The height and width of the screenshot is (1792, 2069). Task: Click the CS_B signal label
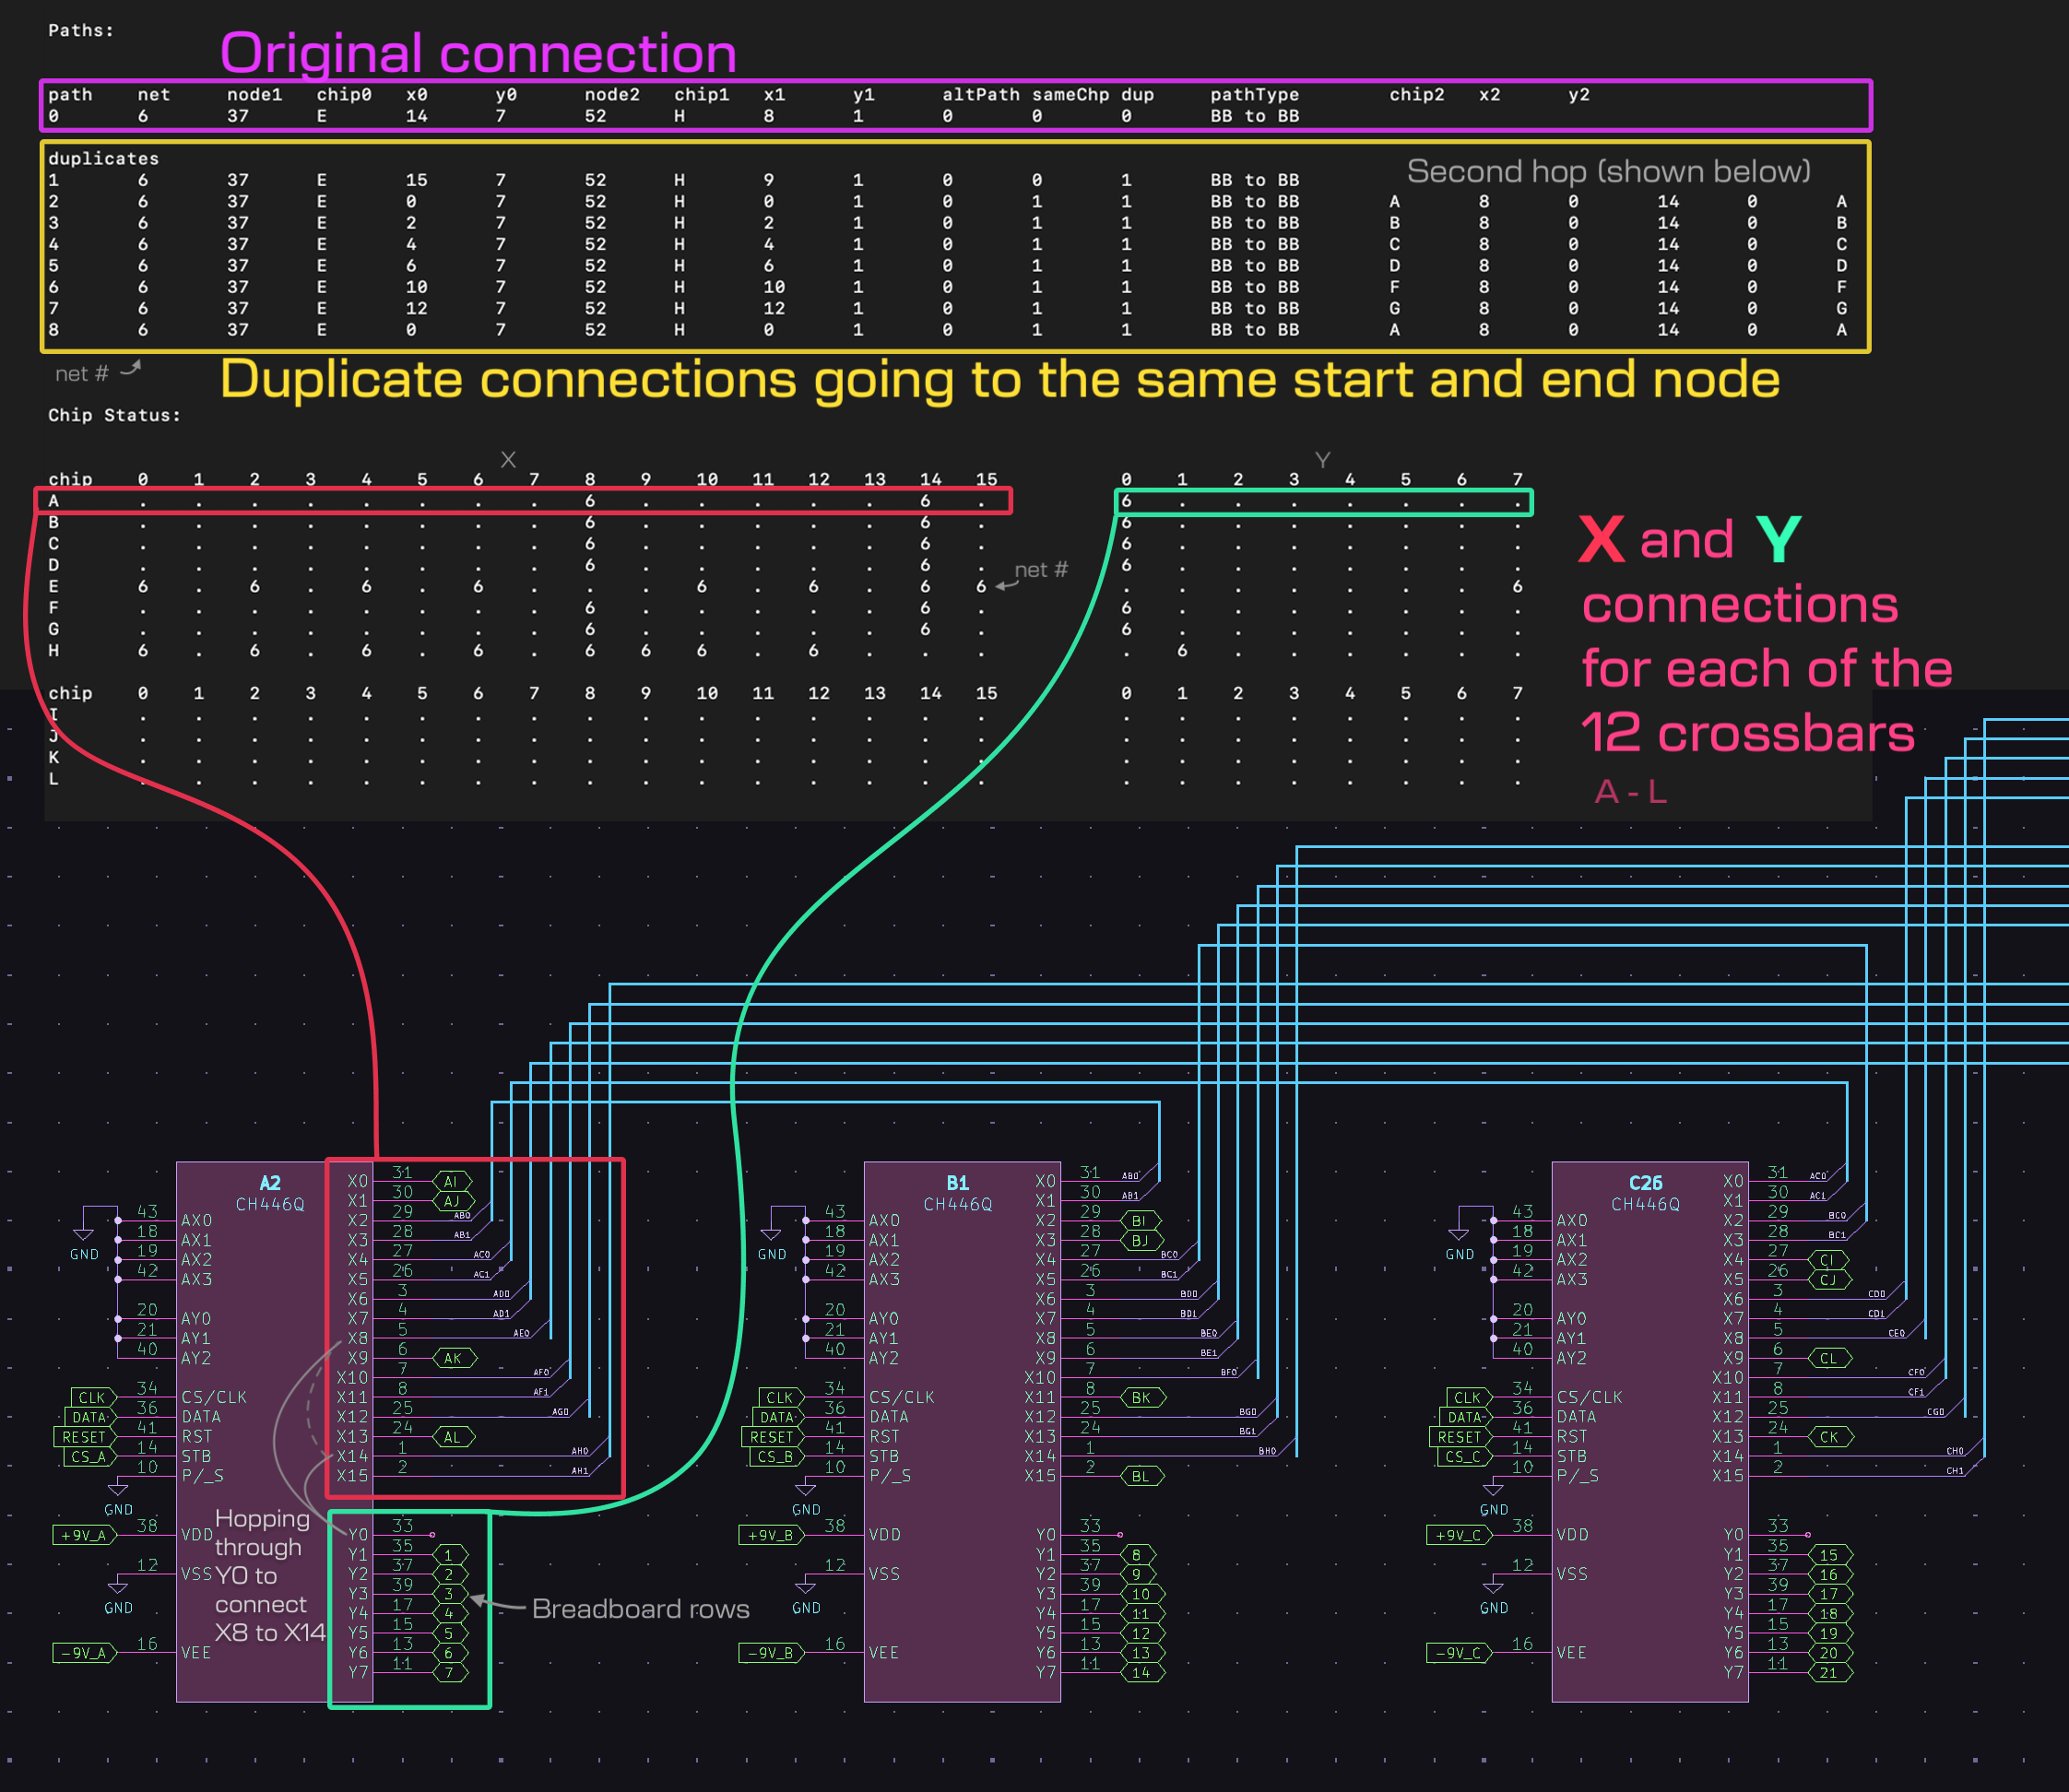777,1457
